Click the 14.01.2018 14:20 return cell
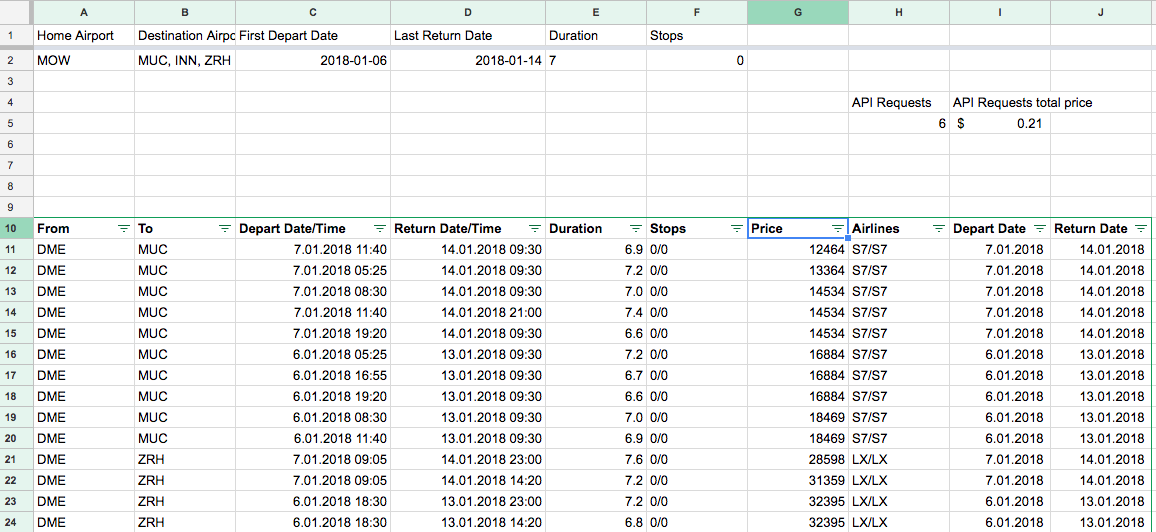Screen dimensions: 1156x532 (468, 480)
